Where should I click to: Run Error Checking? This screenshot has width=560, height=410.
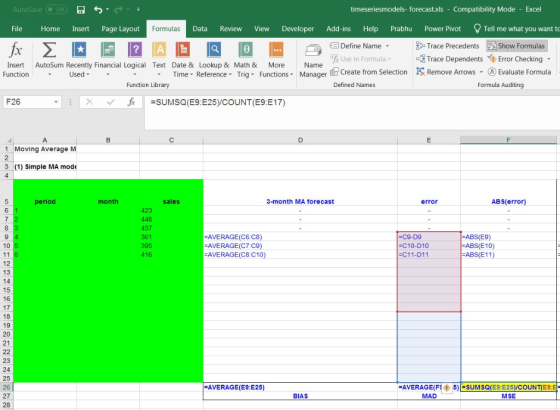pos(515,59)
